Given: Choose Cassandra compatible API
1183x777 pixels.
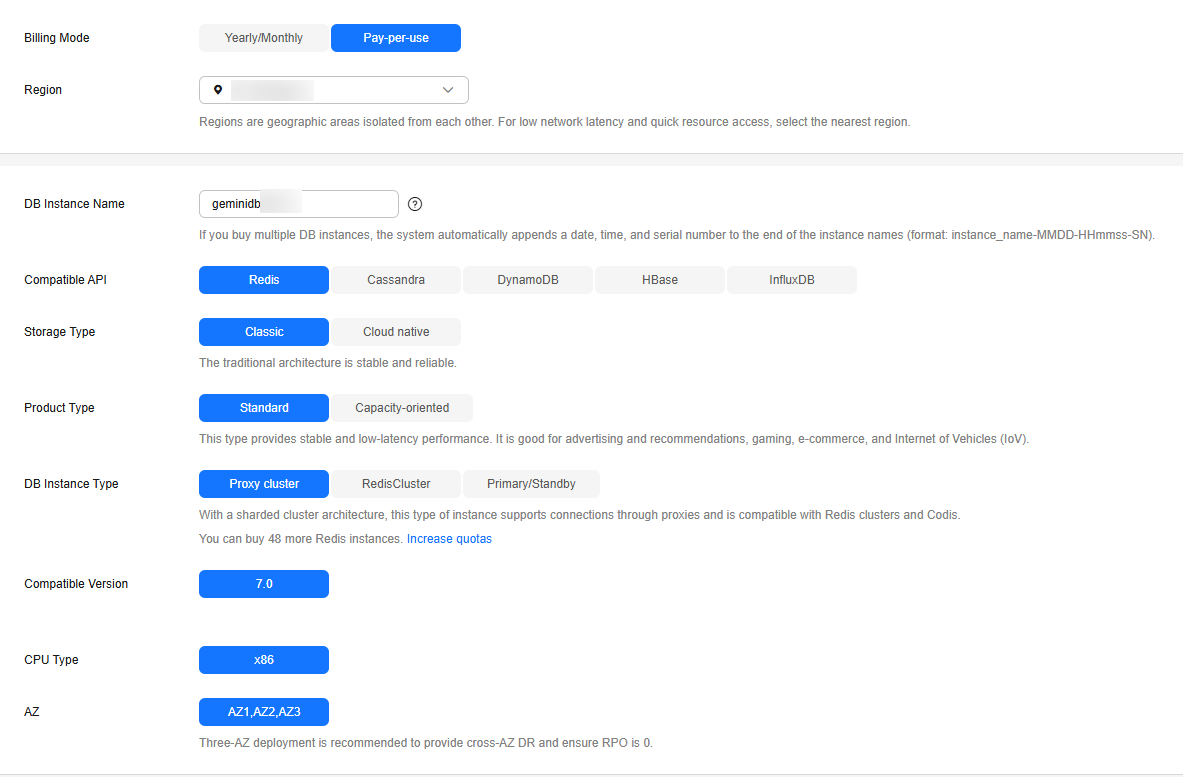Looking at the screenshot, I should click(x=396, y=280).
